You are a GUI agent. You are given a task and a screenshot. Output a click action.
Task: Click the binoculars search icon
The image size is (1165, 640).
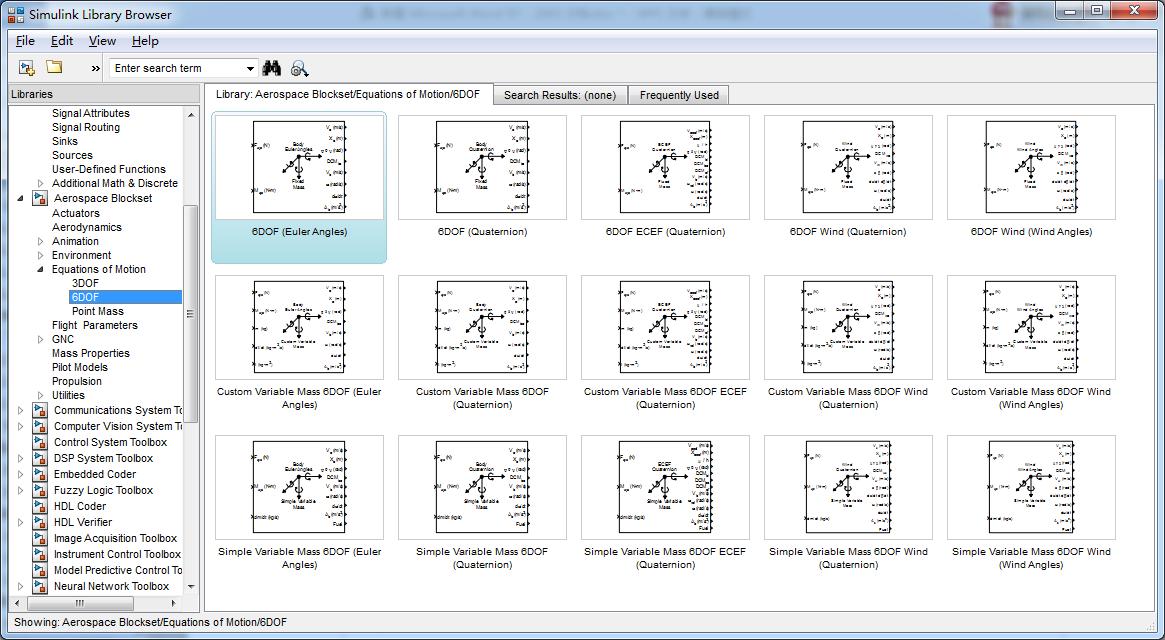[272, 68]
